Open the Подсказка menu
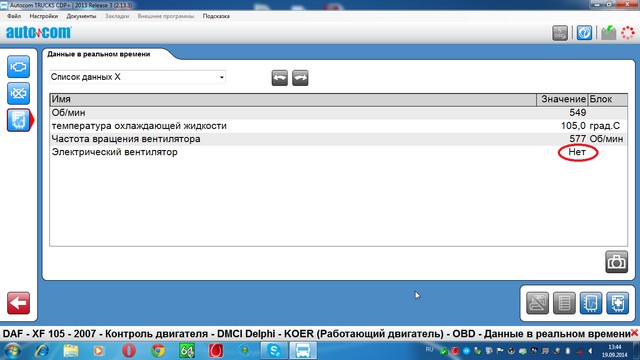The height and width of the screenshot is (360, 640). [x=216, y=16]
